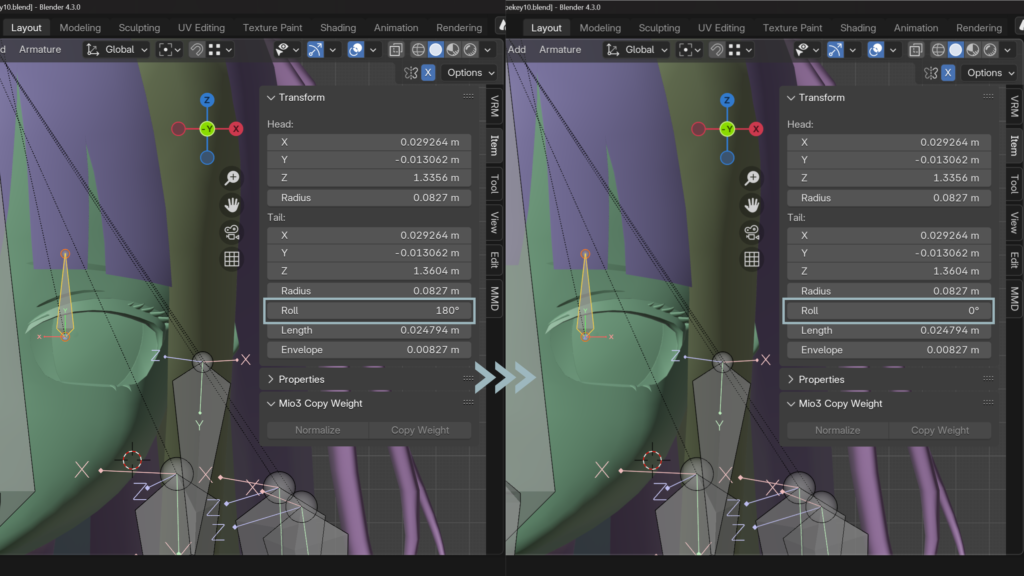Toggle camera view icon in left viewport
The width and height of the screenshot is (1024, 576).
click(x=232, y=232)
